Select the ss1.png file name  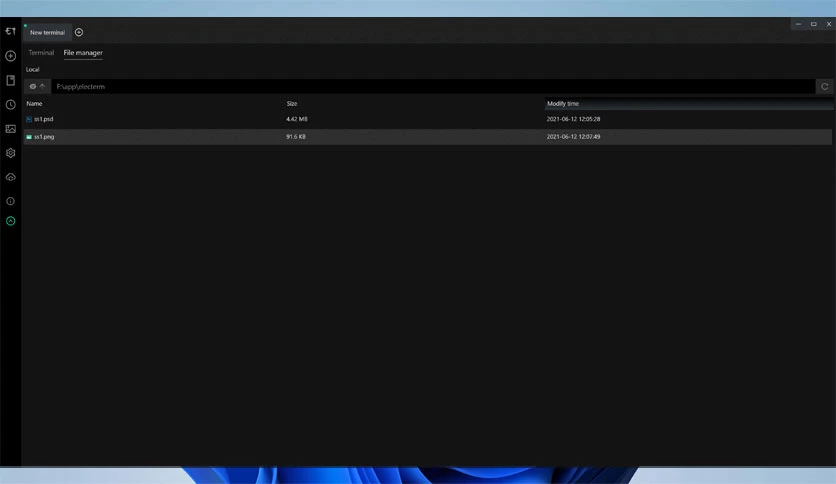click(x=44, y=136)
